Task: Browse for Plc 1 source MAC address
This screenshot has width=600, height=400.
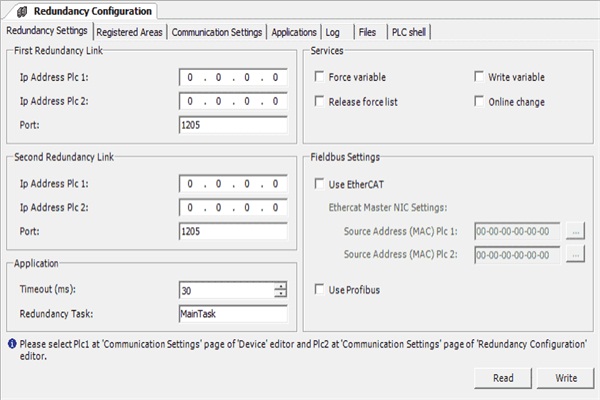Action: 574,229
